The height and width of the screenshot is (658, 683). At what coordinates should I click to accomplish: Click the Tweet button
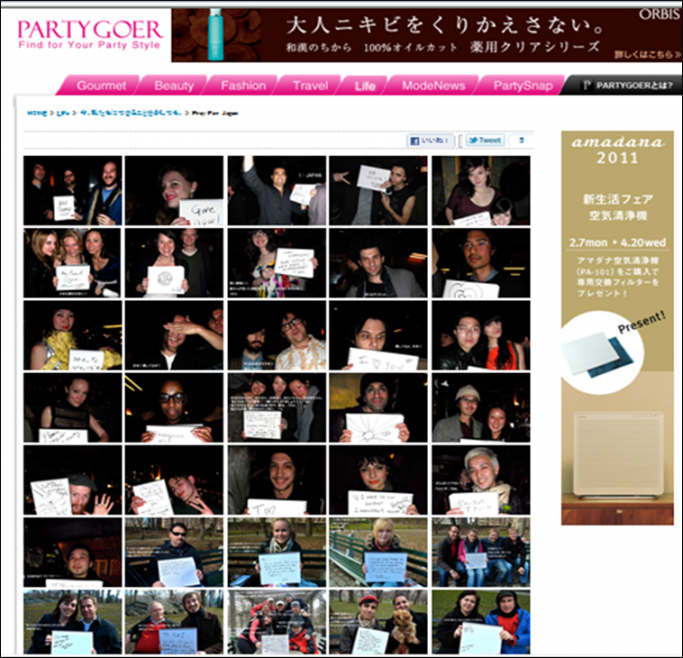pos(483,141)
